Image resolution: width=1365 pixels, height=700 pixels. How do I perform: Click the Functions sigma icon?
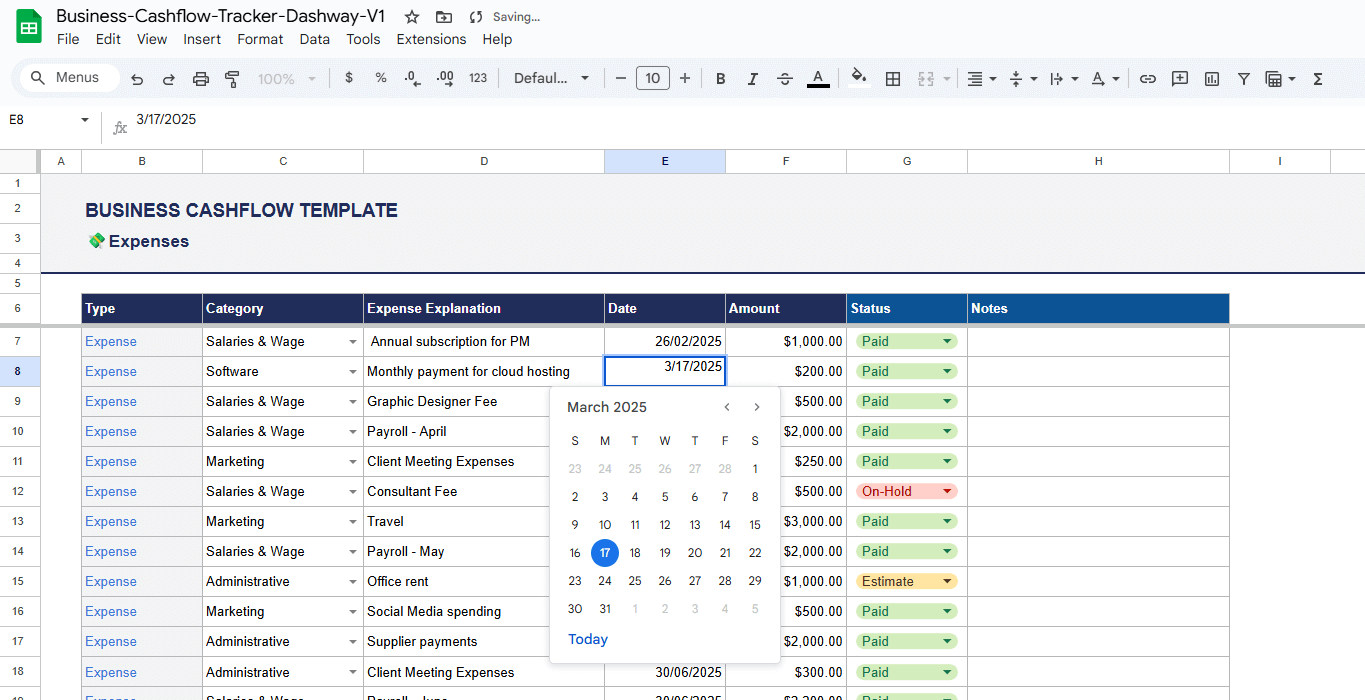coord(1318,78)
